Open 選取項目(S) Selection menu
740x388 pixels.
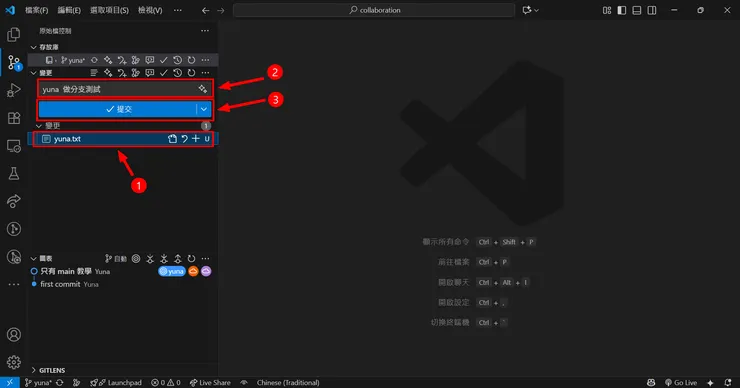point(109,10)
